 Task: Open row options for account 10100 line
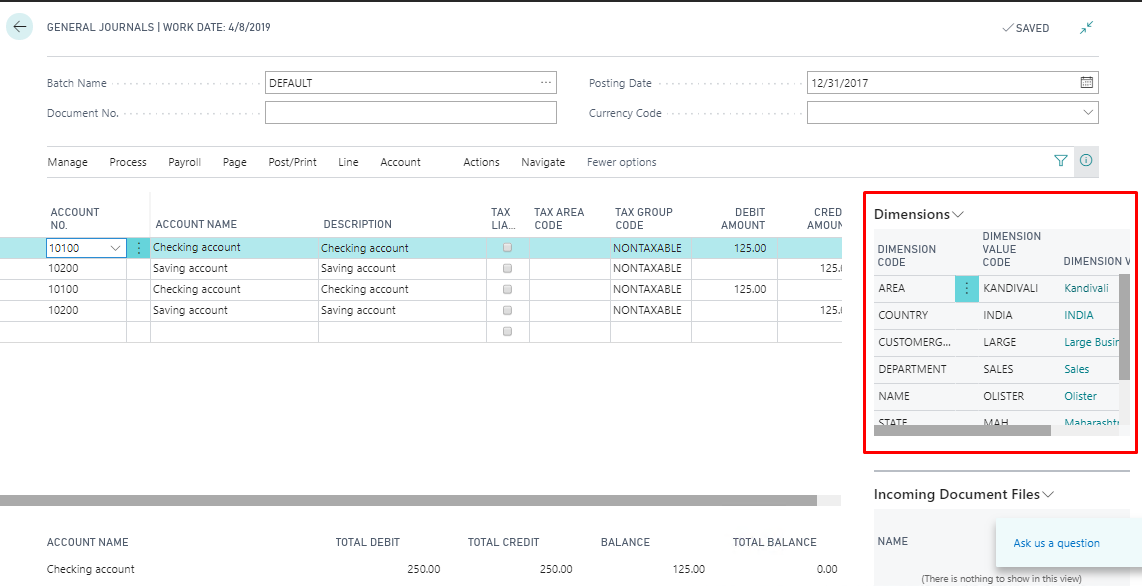tap(139, 248)
